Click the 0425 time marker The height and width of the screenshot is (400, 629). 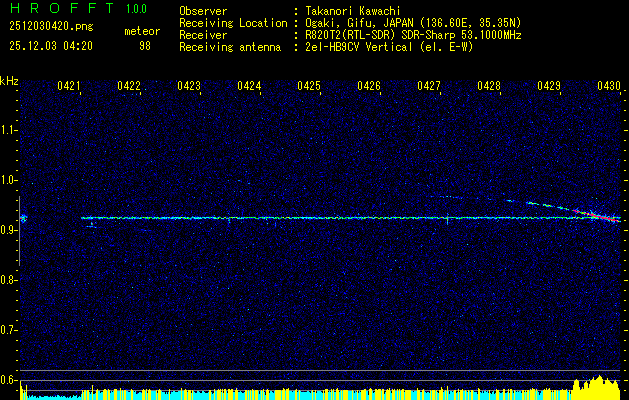(309, 86)
